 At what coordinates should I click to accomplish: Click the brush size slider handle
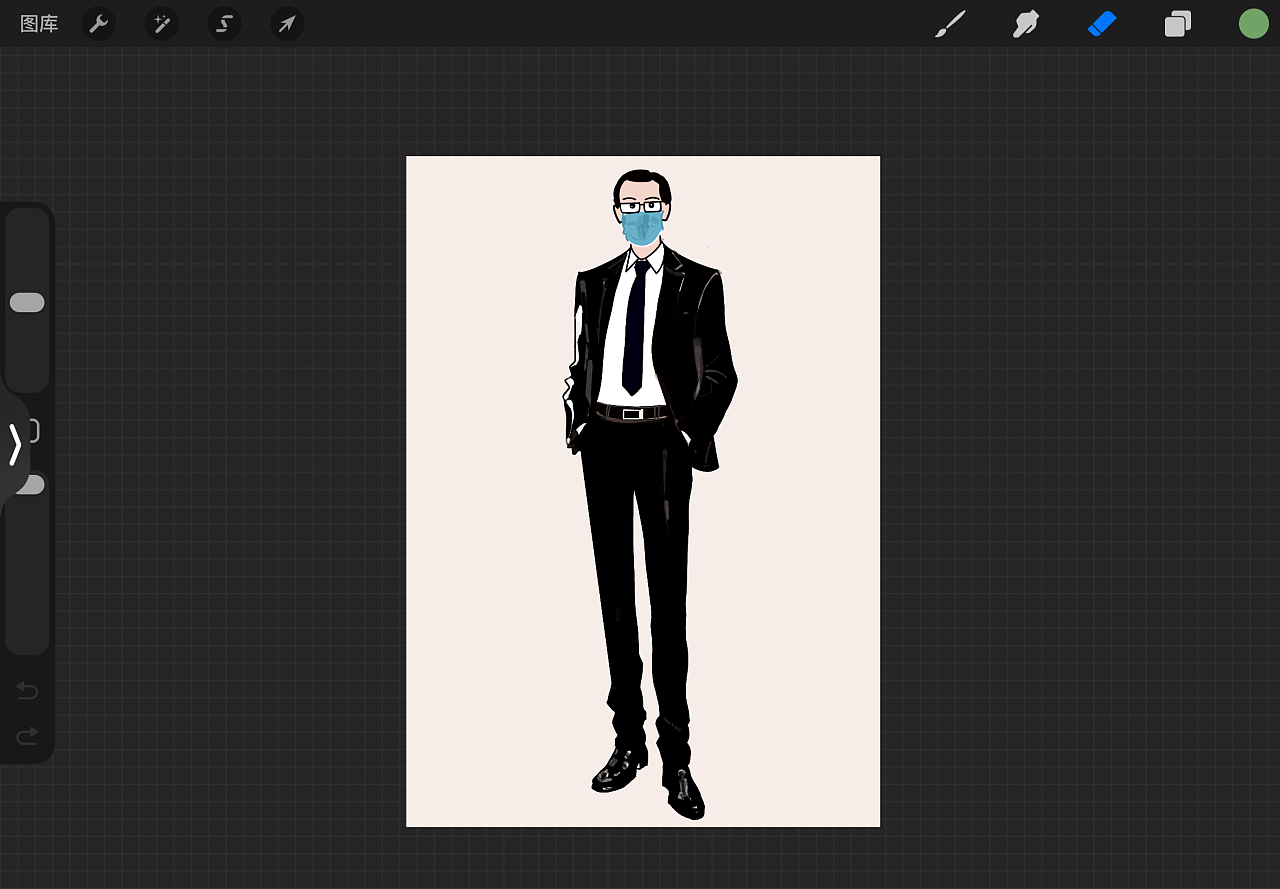coord(27,302)
